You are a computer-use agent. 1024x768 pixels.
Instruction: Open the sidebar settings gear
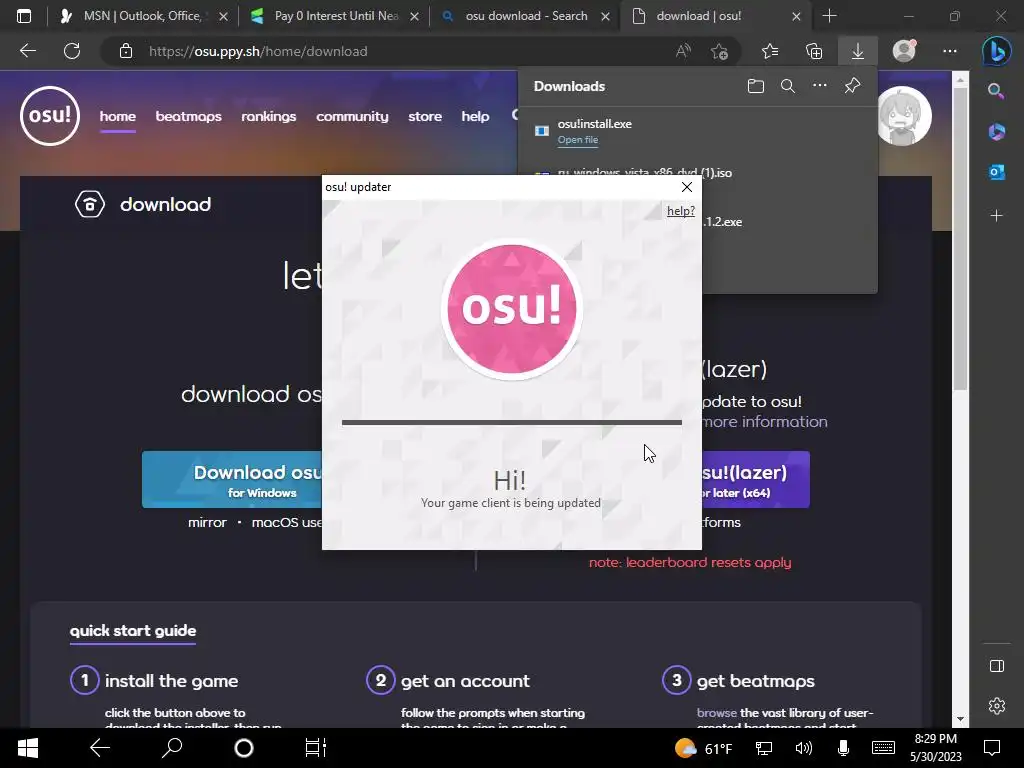(997, 706)
